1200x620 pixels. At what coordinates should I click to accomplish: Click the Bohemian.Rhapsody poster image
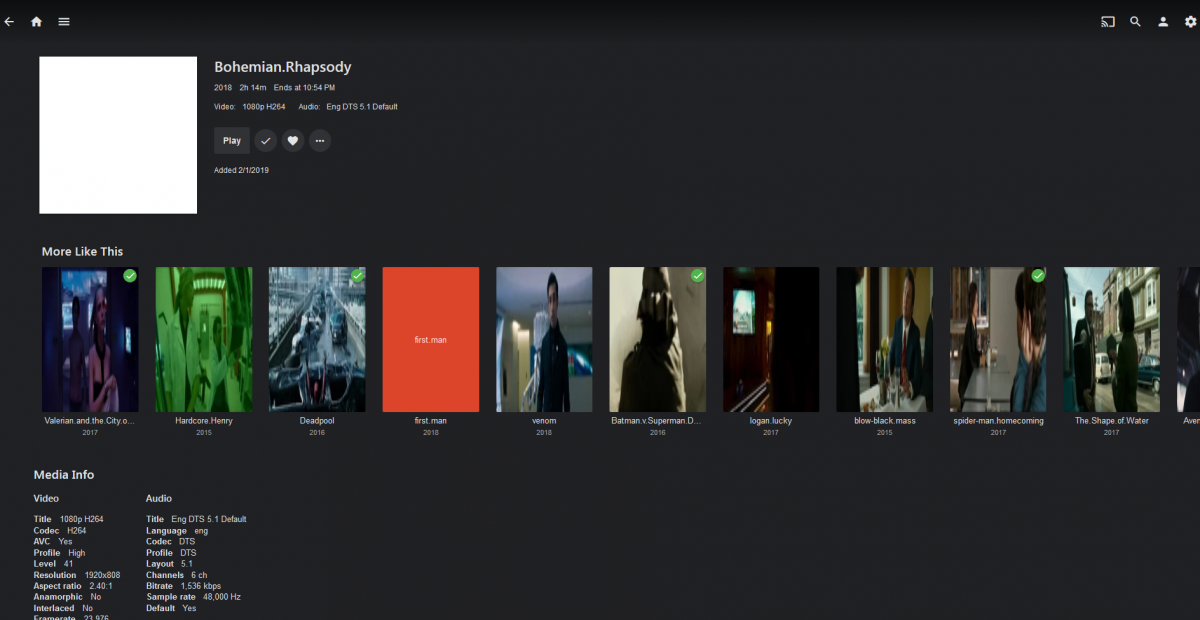[x=118, y=135]
